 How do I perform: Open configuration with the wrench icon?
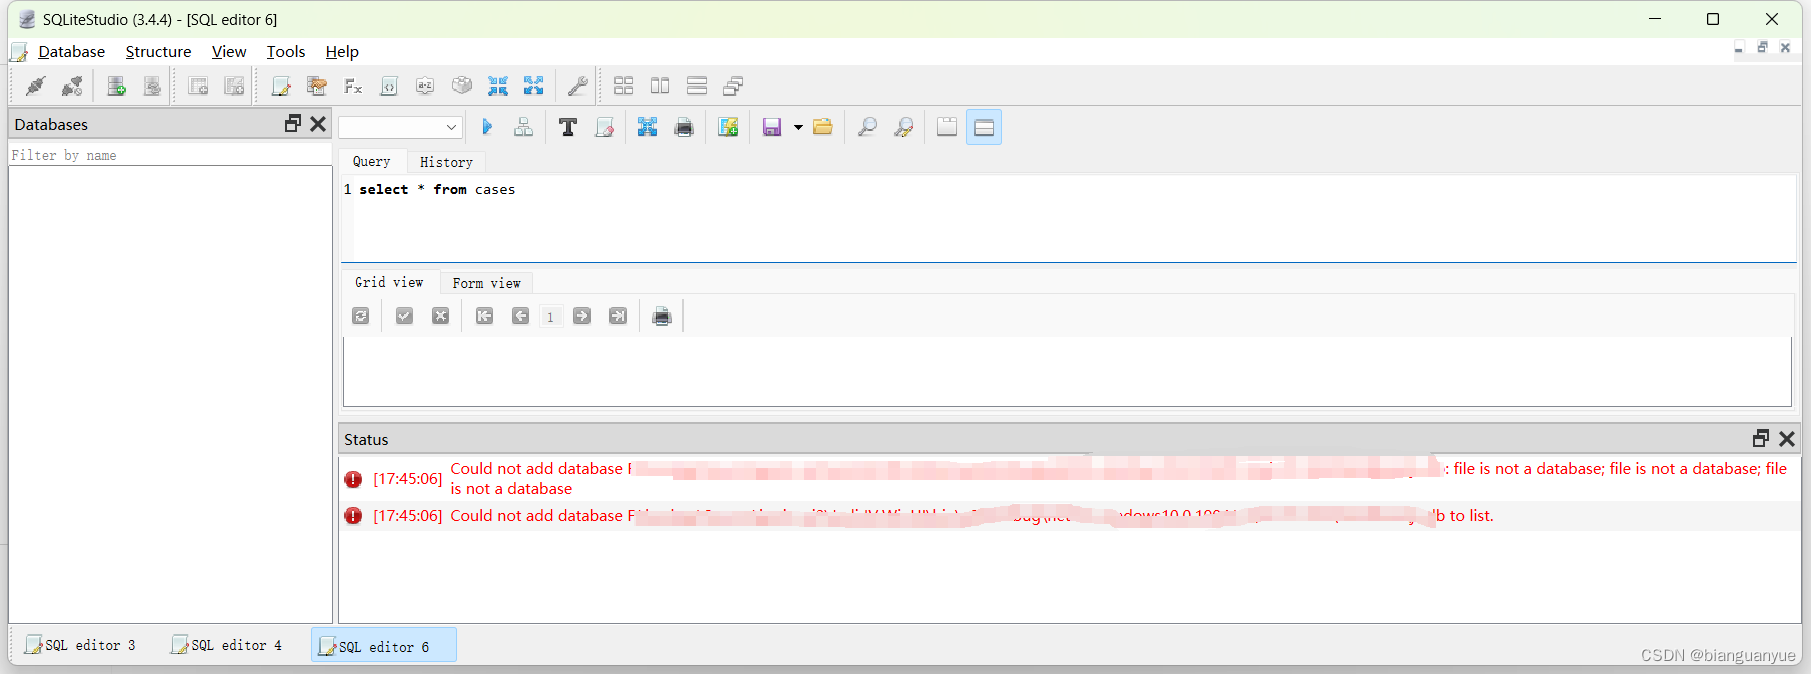coord(577,86)
